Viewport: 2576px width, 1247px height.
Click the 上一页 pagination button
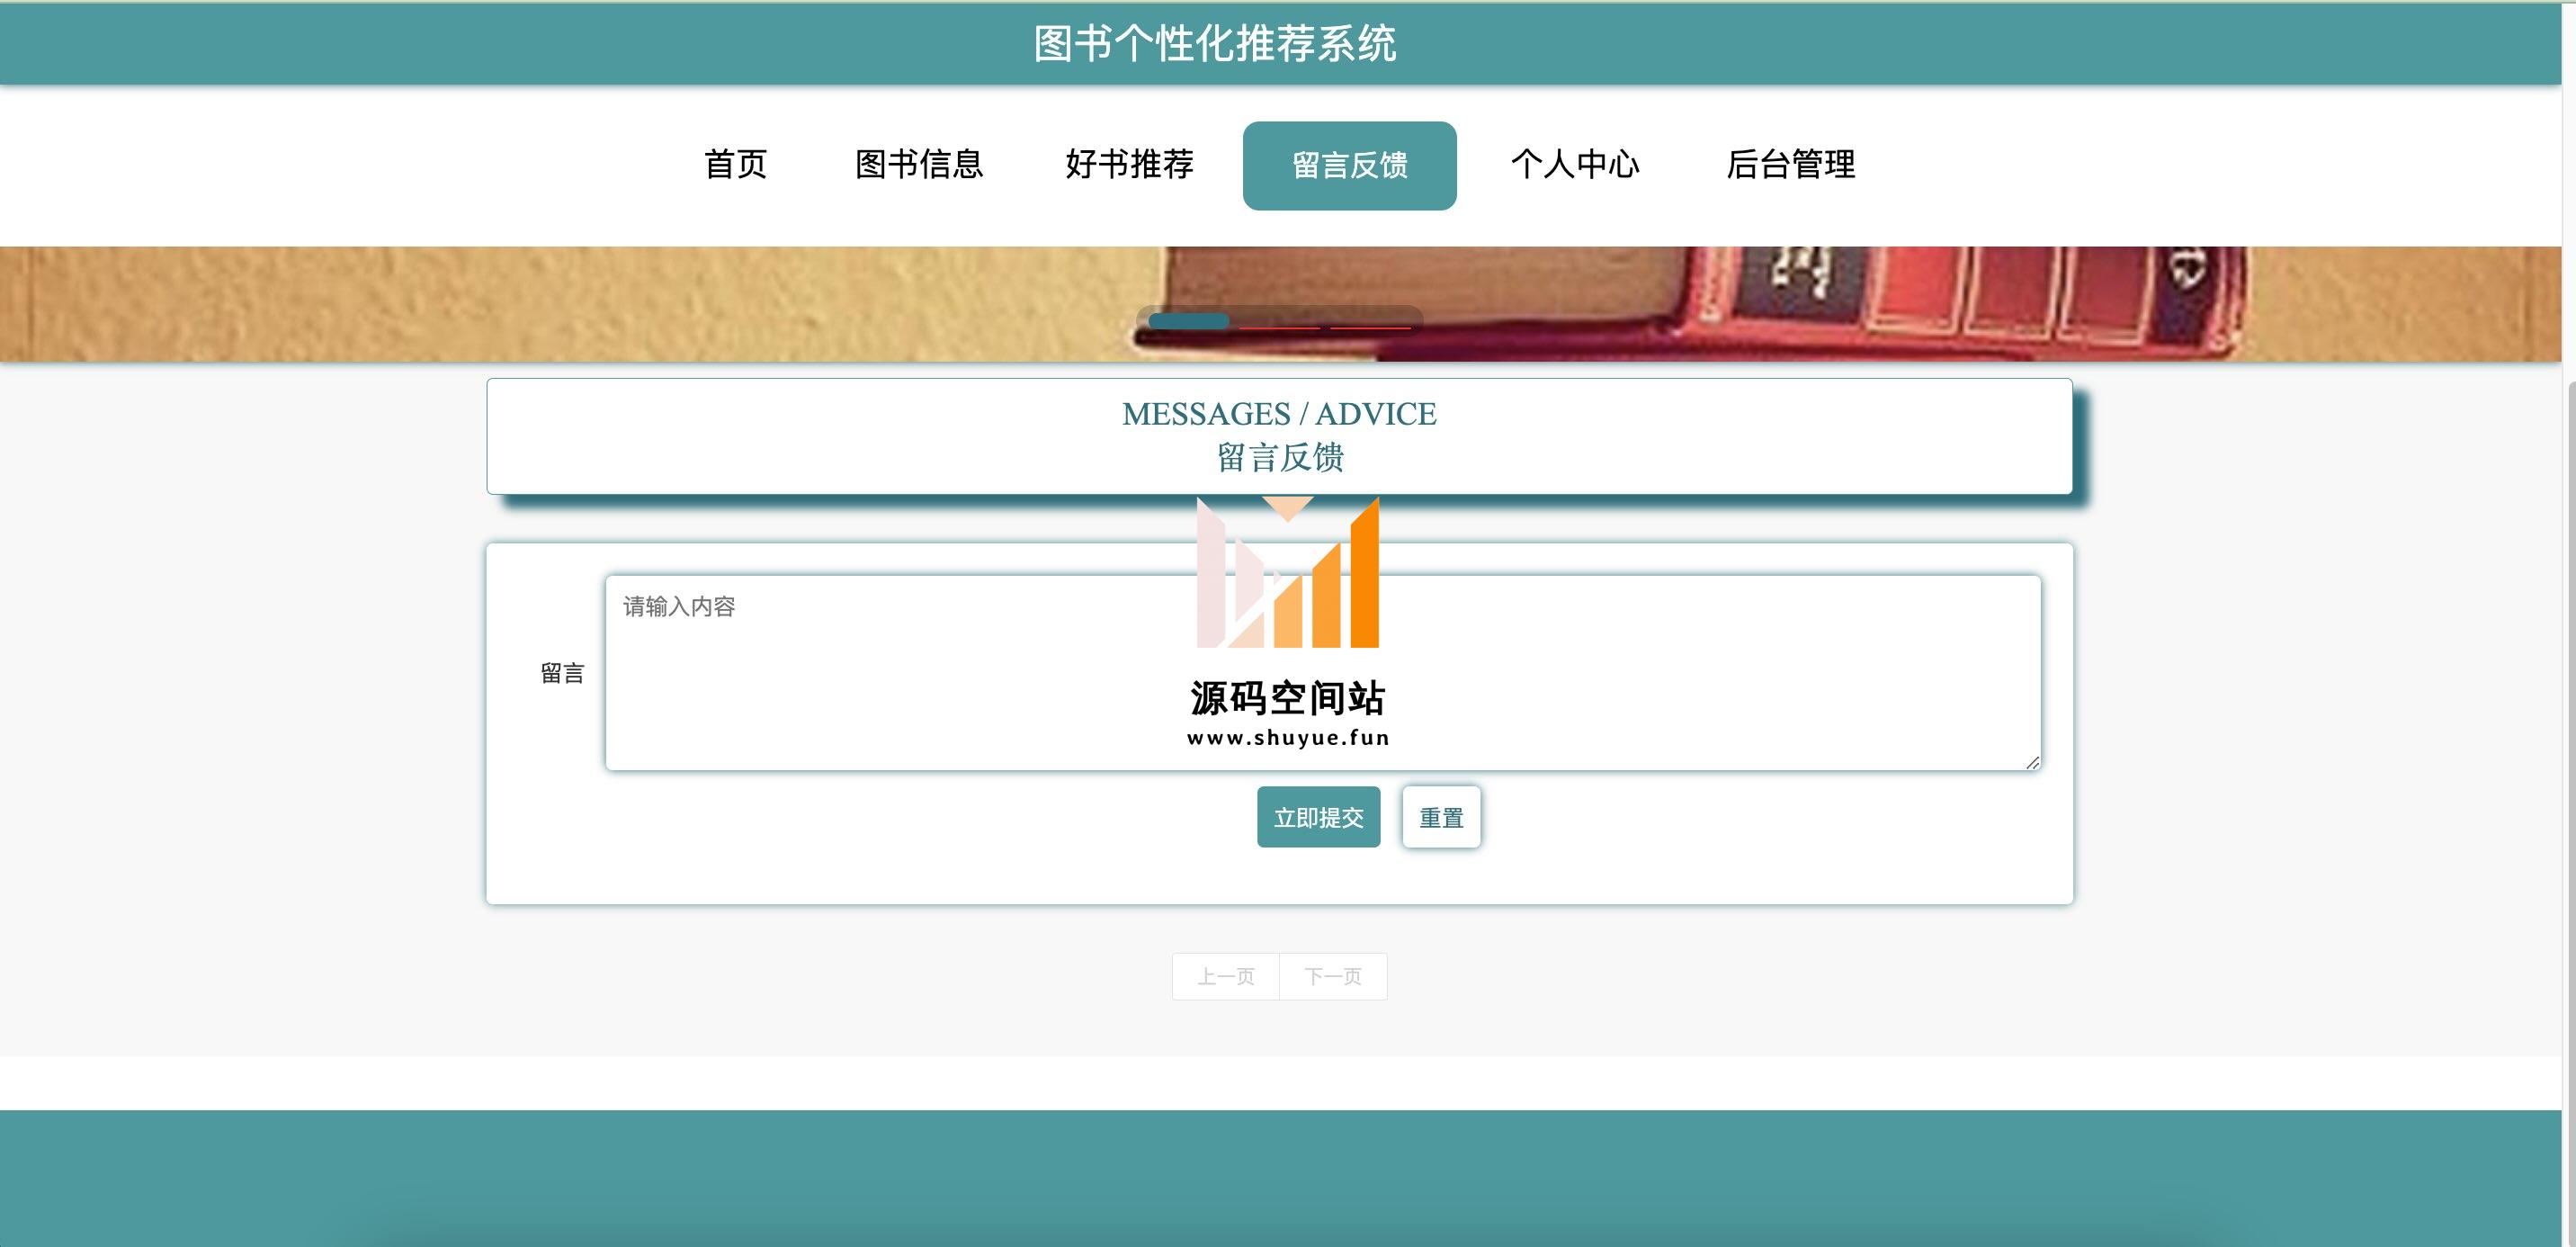point(1226,976)
